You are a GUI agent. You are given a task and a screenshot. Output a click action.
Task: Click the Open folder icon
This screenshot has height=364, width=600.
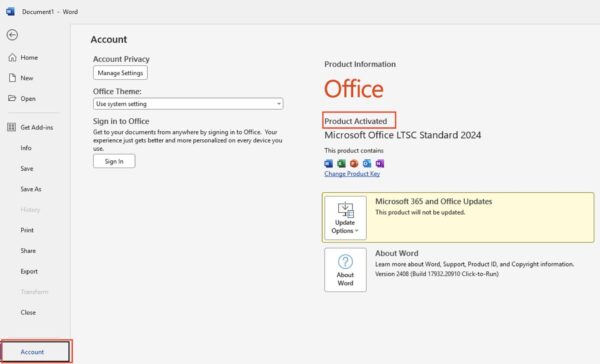point(12,98)
